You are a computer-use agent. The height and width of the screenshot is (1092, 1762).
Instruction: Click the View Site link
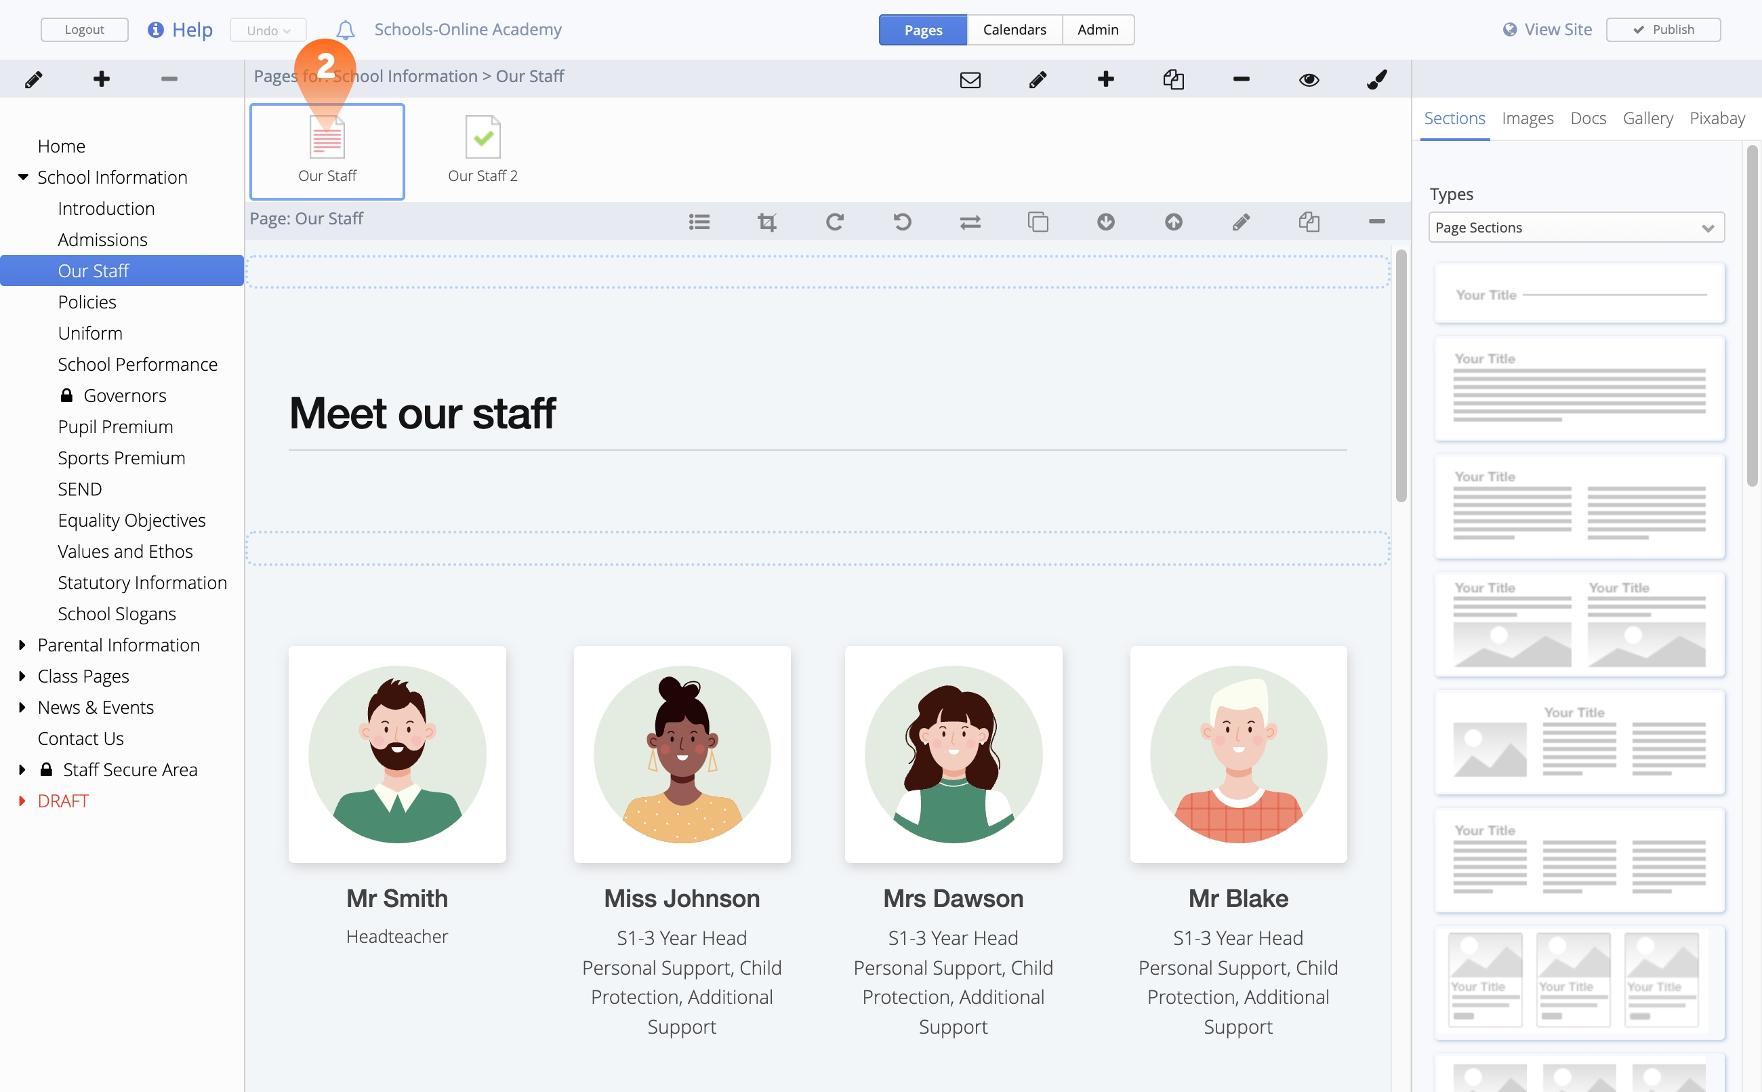coord(1547,30)
